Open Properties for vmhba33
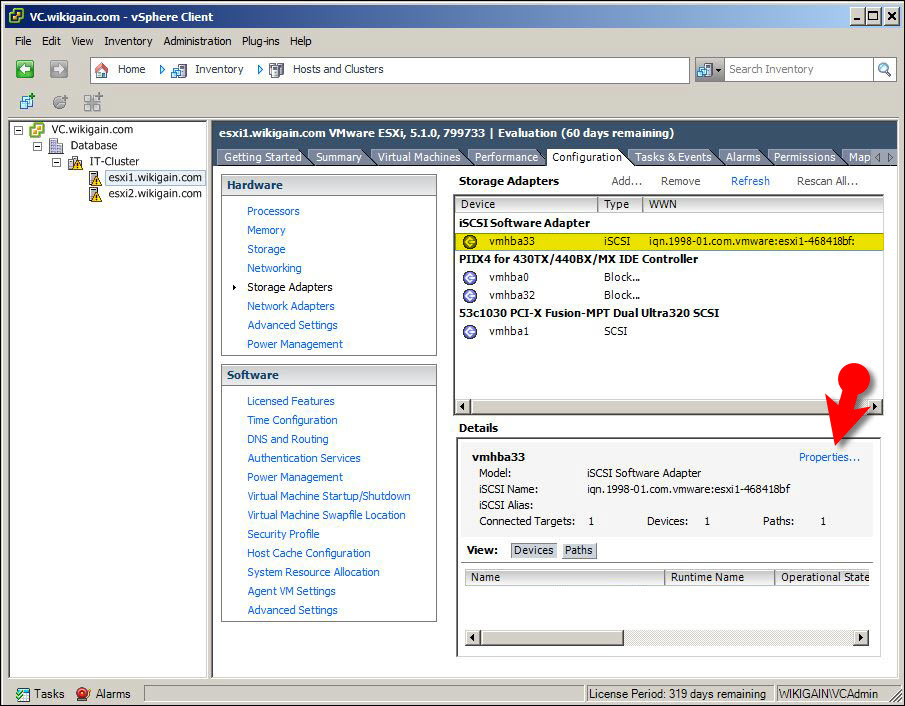 (x=829, y=457)
